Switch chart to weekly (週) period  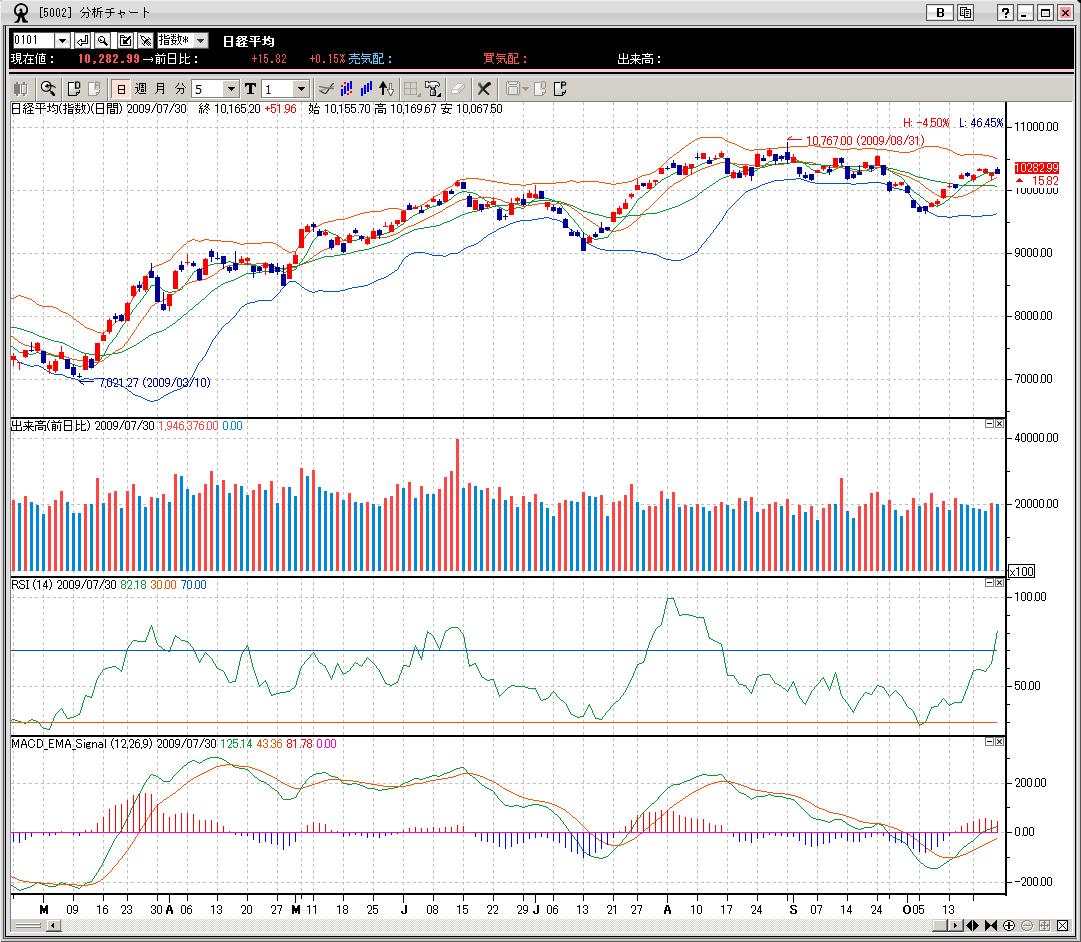[141, 89]
